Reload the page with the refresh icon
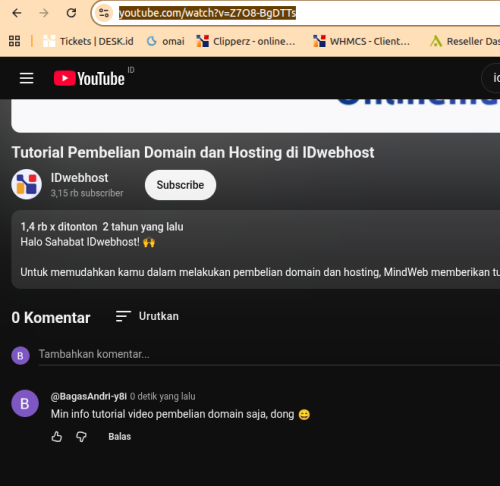Image resolution: width=500 pixels, height=486 pixels. click(71, 13)
